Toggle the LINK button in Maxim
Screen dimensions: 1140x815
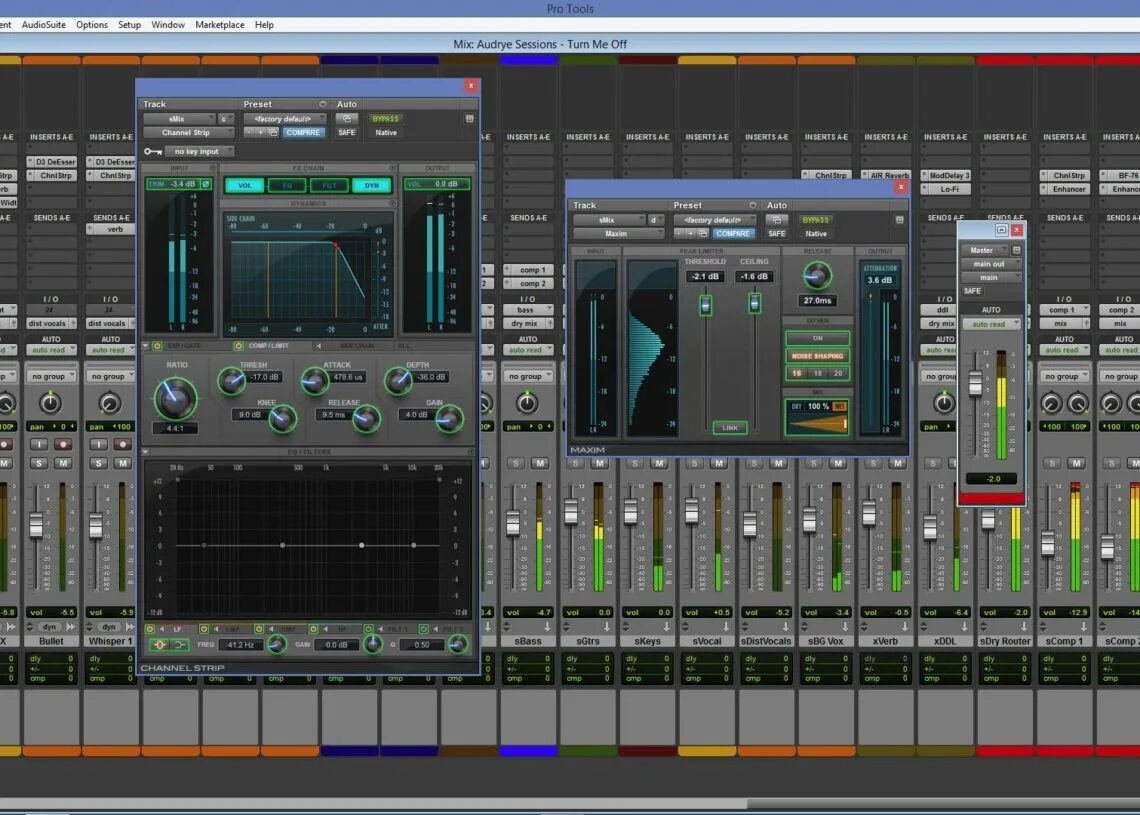[730, 427]
